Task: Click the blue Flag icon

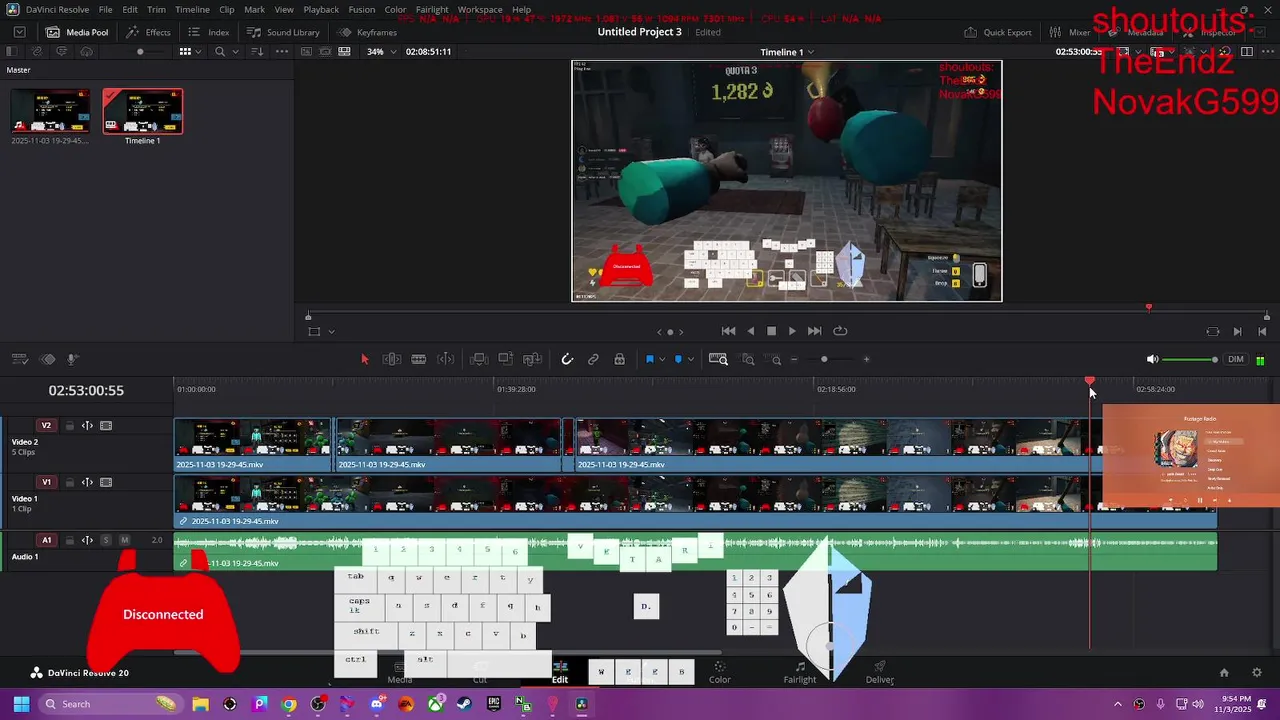Action: pyautogui.click(x=649, y=359)
